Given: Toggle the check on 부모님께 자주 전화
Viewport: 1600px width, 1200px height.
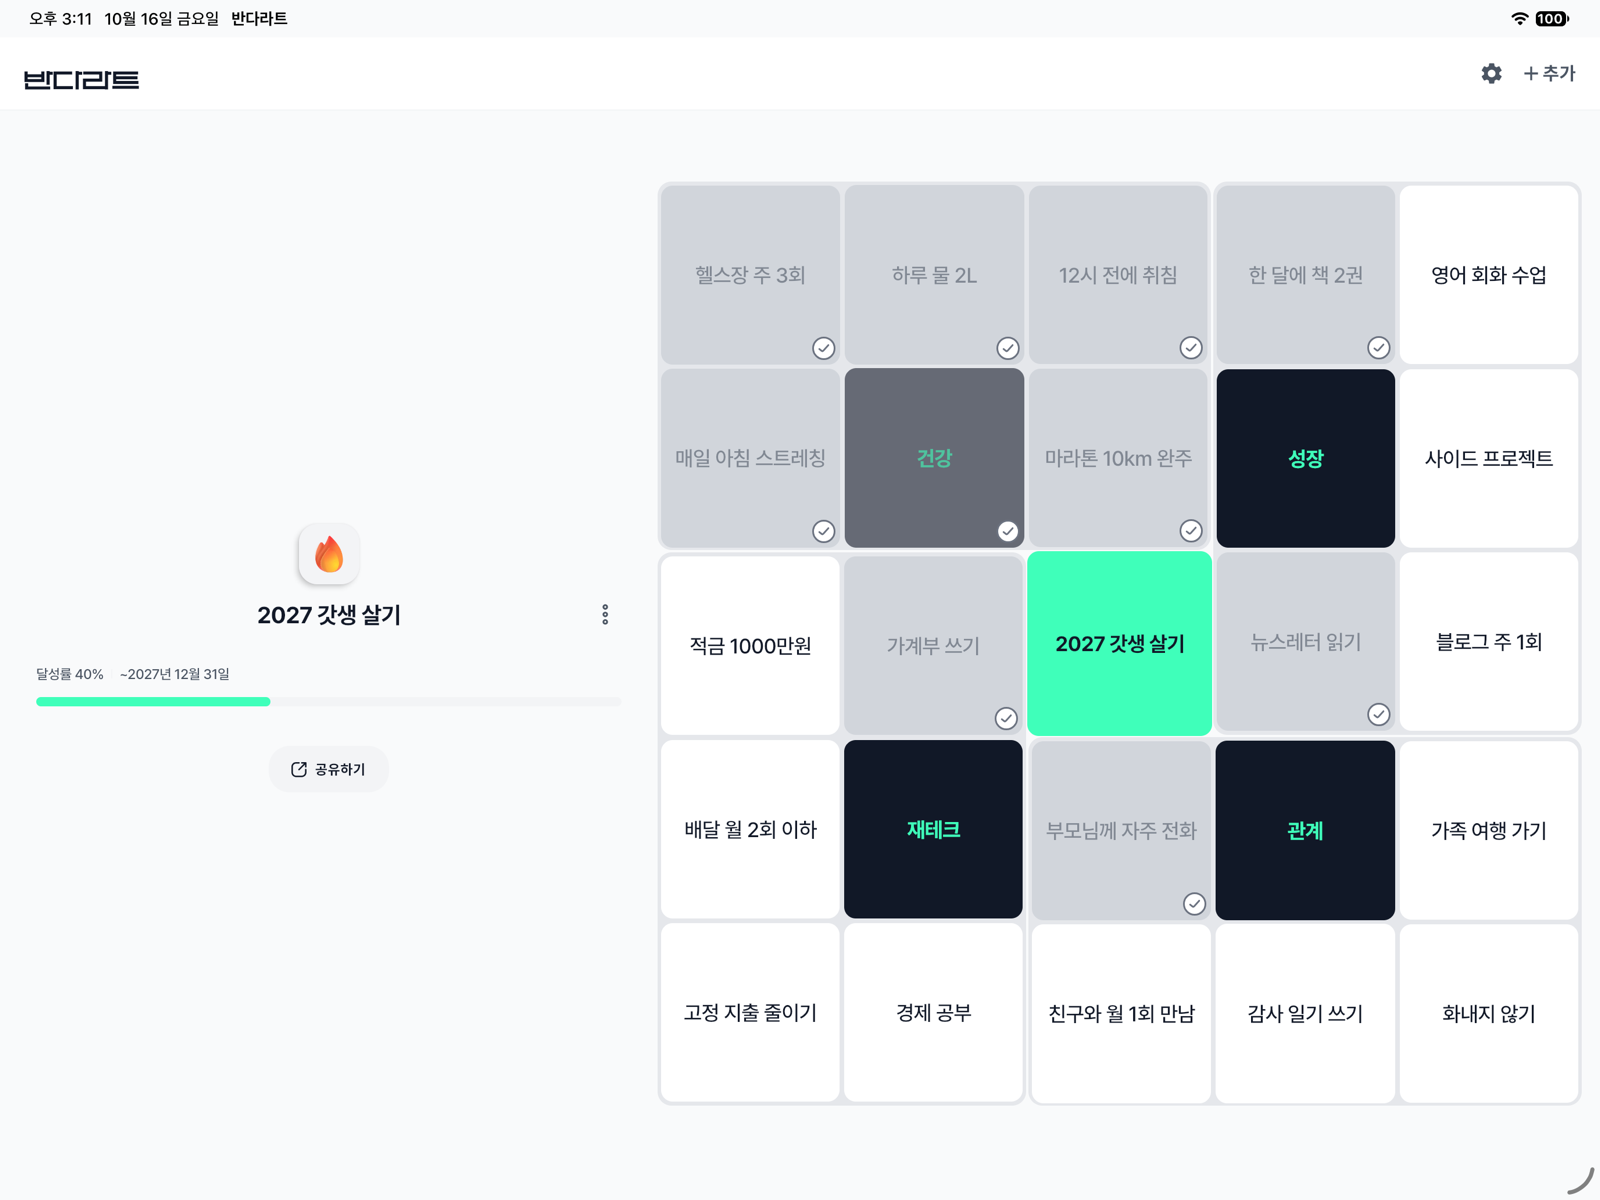Looking at the screenshot, I should click(1194, 904).
